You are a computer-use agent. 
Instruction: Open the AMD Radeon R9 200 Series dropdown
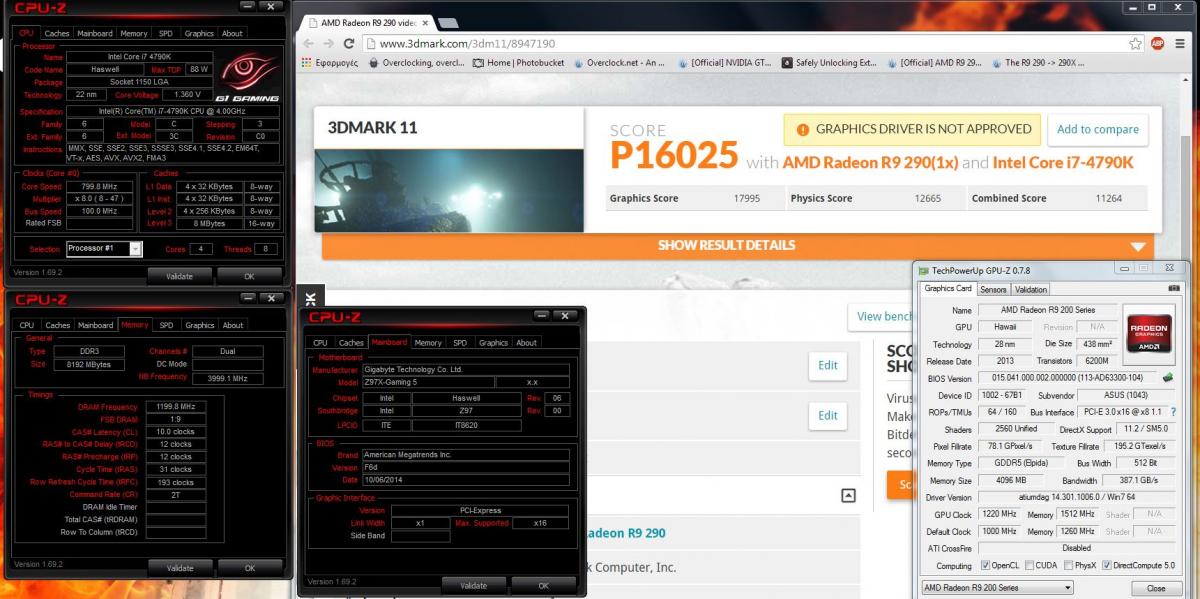(997, 588)
